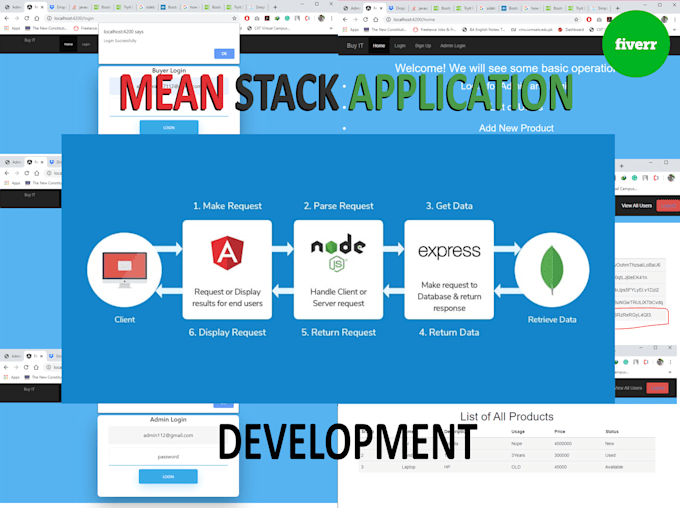
Task: Click home icon in top-right window toolbar
Action: 376,20
